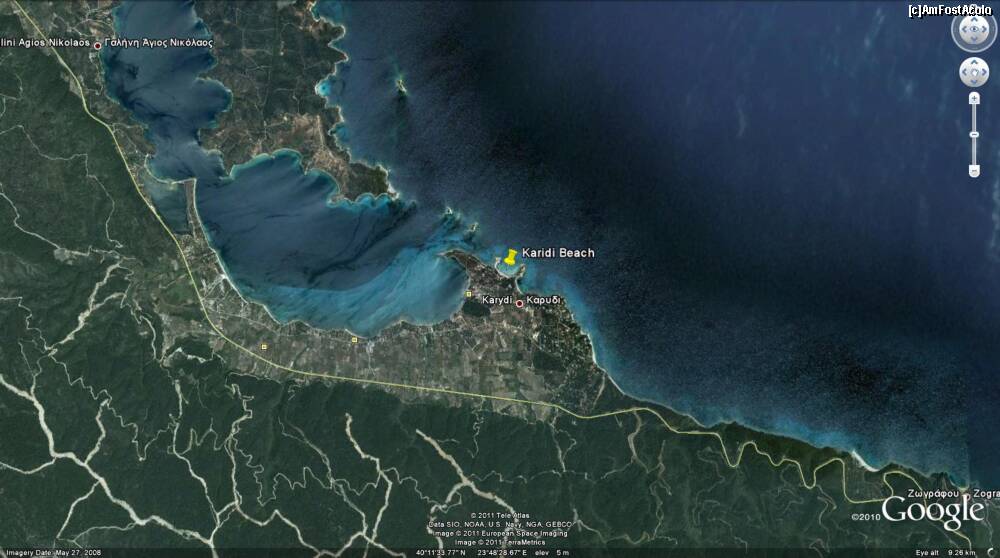Click the Karidi Beach placemark label
The height and width of the screenshot is (558, 1000).
click(558, 253)
